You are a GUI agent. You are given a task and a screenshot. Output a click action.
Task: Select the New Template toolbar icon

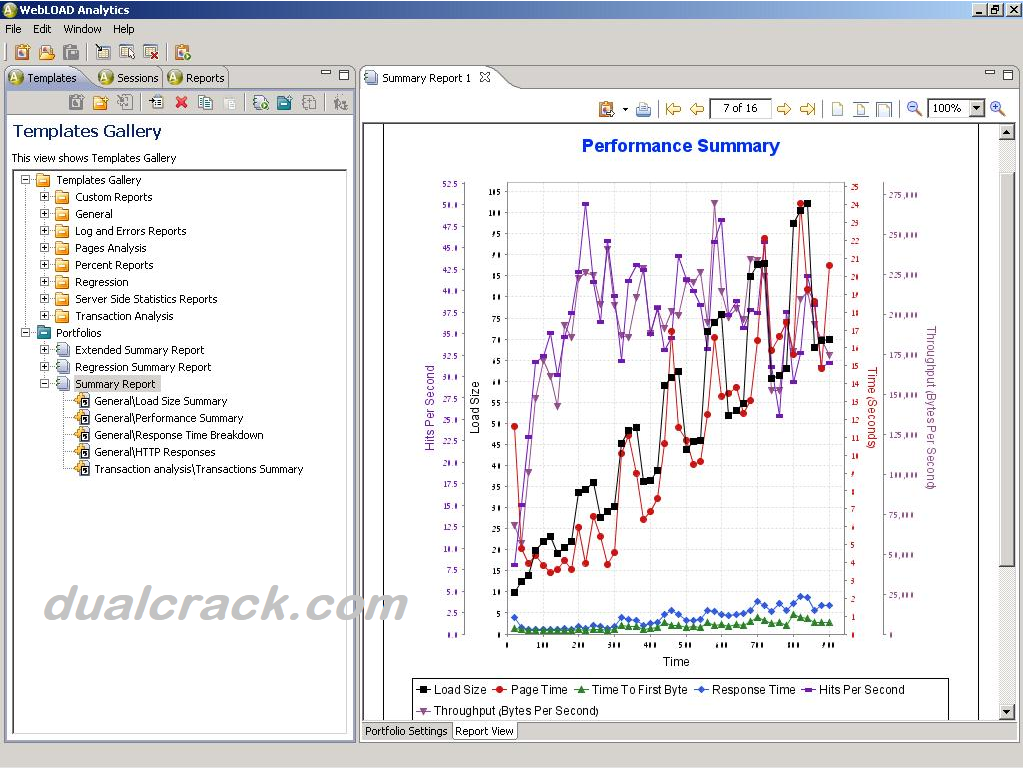tap(77, 102)
